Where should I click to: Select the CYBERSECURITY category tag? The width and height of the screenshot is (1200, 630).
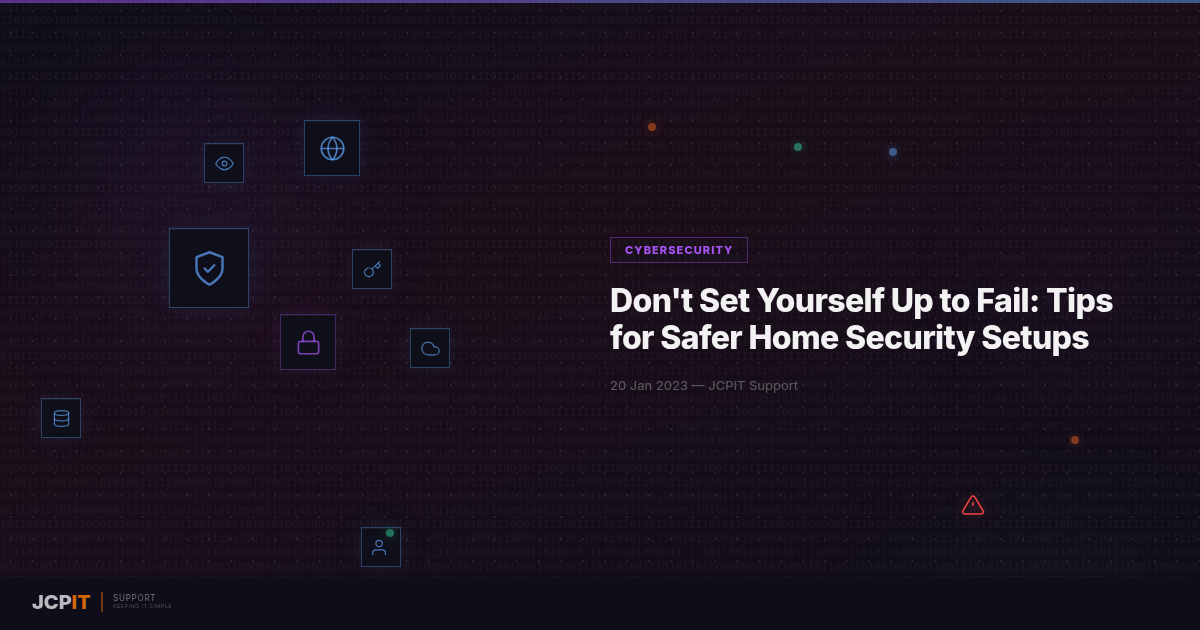pyautogui.click(x=678, y=250)
